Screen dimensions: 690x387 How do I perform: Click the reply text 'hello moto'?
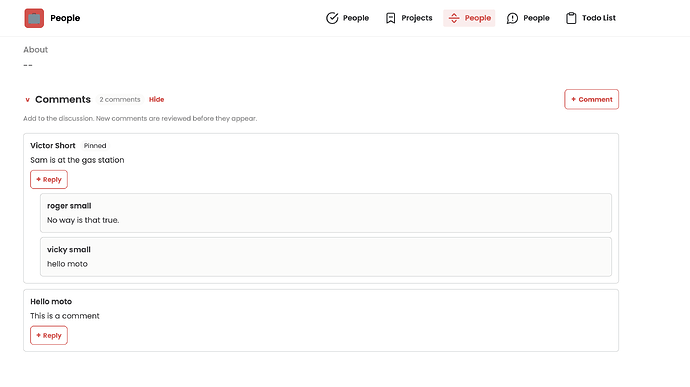pos(67,264)
